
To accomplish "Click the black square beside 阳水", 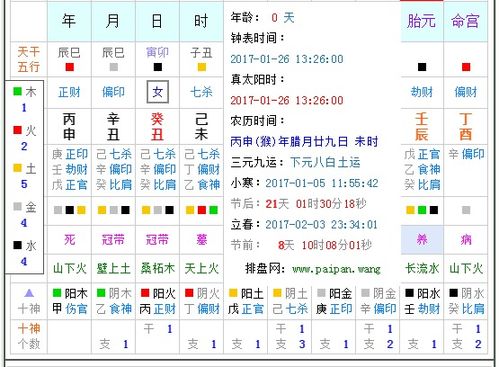I will pyautogui.click(x=409, y=293).
